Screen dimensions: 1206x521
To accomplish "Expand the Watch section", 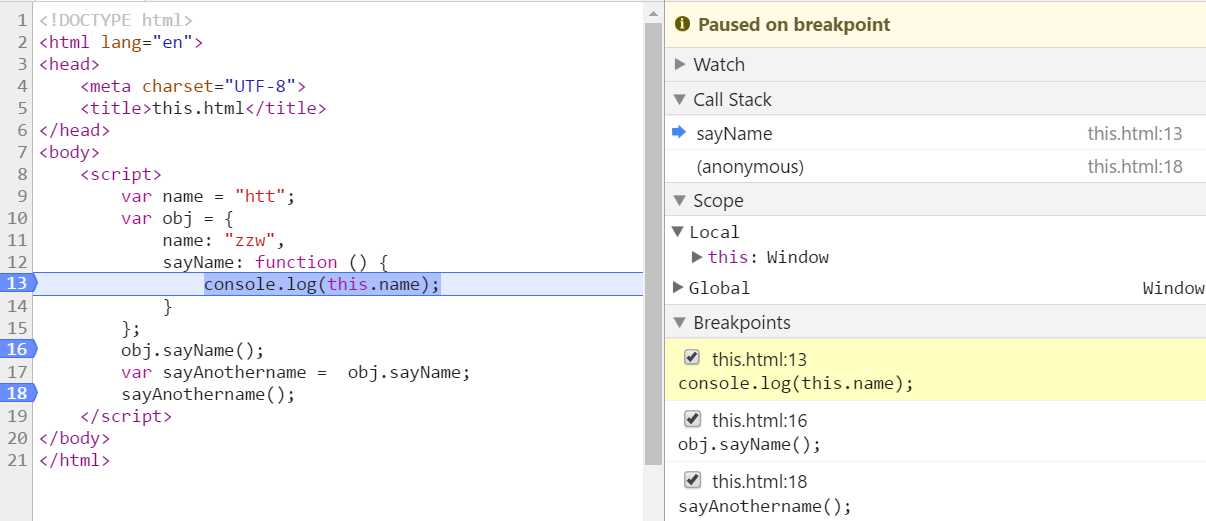I will coord(681,64).
